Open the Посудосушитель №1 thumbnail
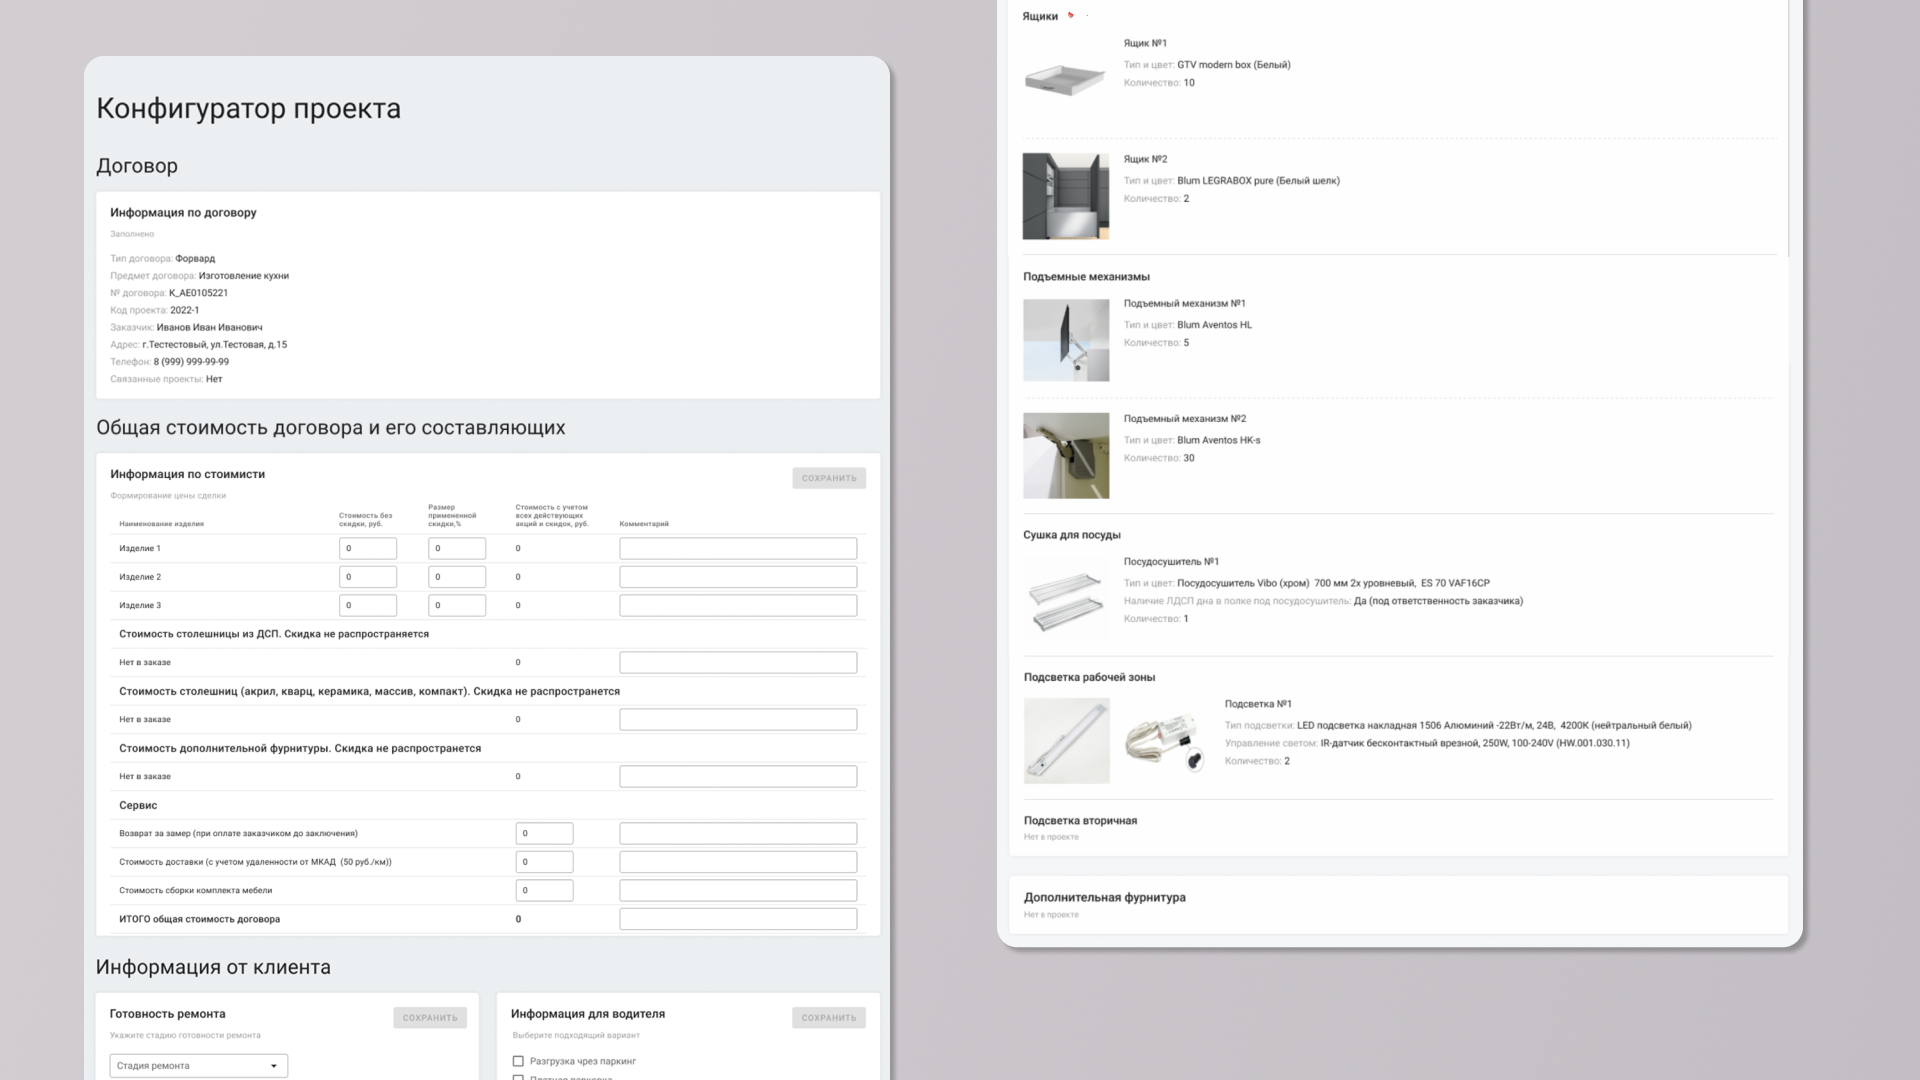Viewport: 1920px width, 1080px height. pos(1066,600)
